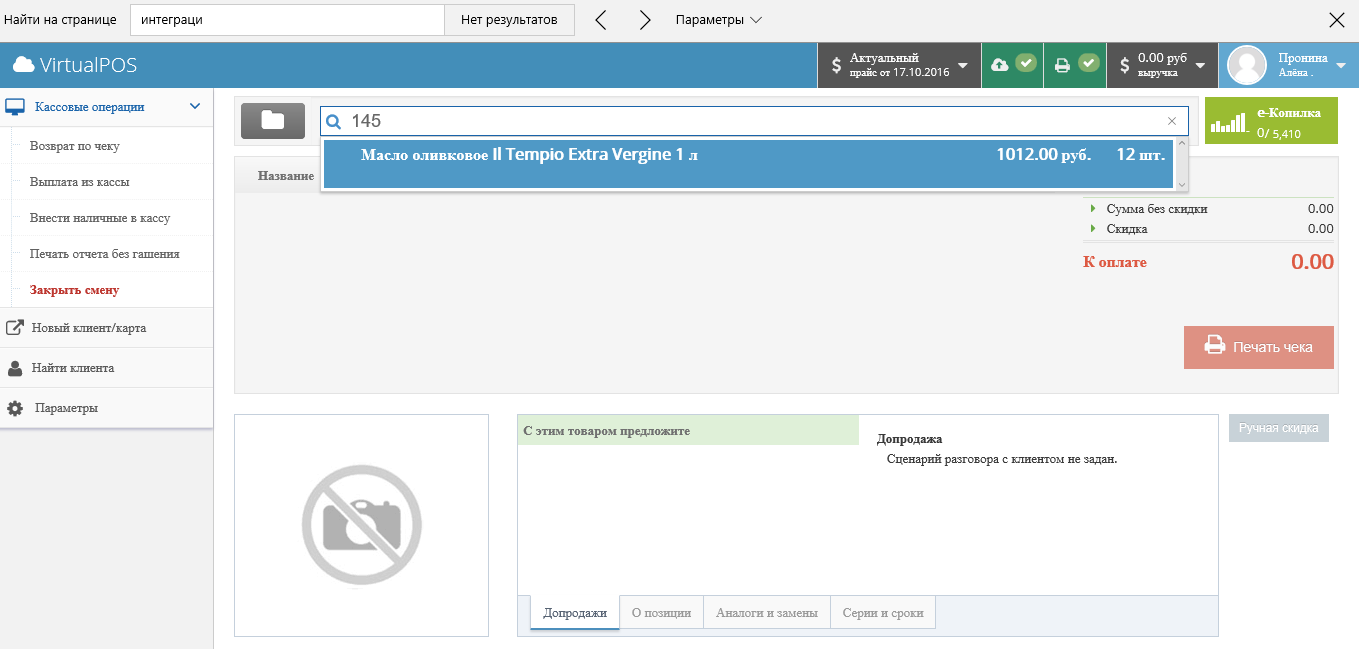This screenshot has height=649, width=1359.
Task: Switch to the О позиции tab
Action: [x=660, y=612]
